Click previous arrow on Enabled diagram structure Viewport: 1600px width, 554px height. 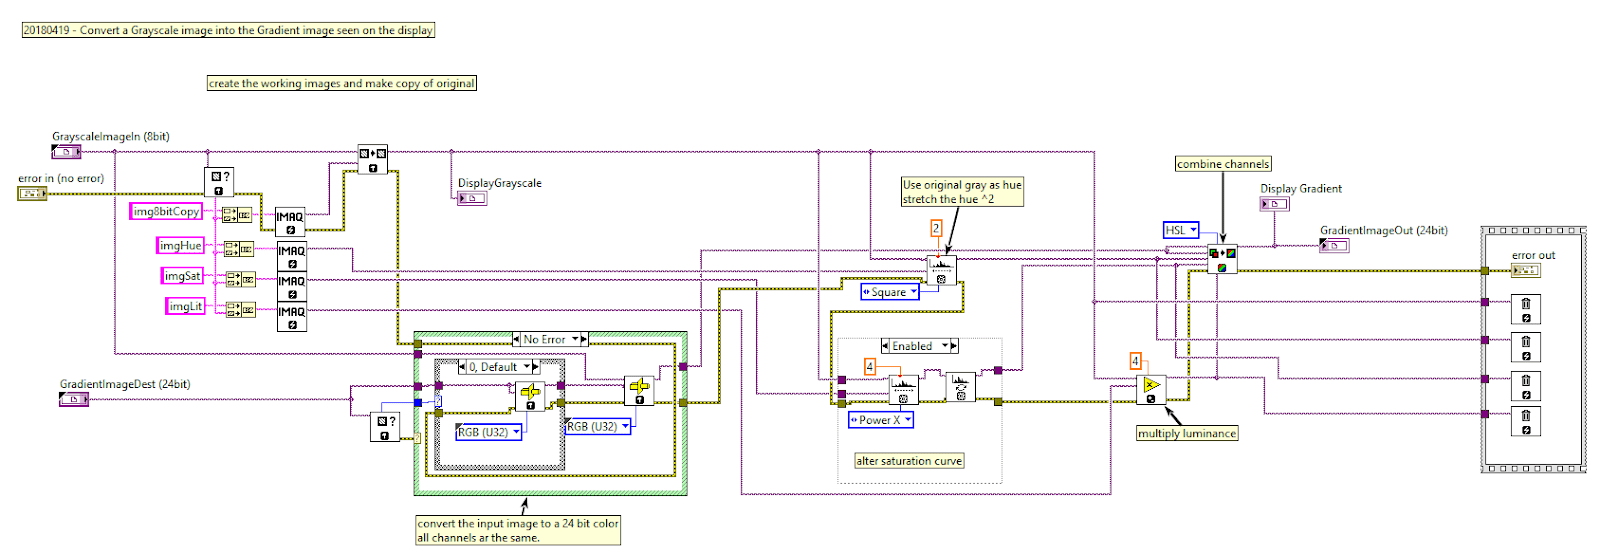pyautogui.click(x=885, y=346)
